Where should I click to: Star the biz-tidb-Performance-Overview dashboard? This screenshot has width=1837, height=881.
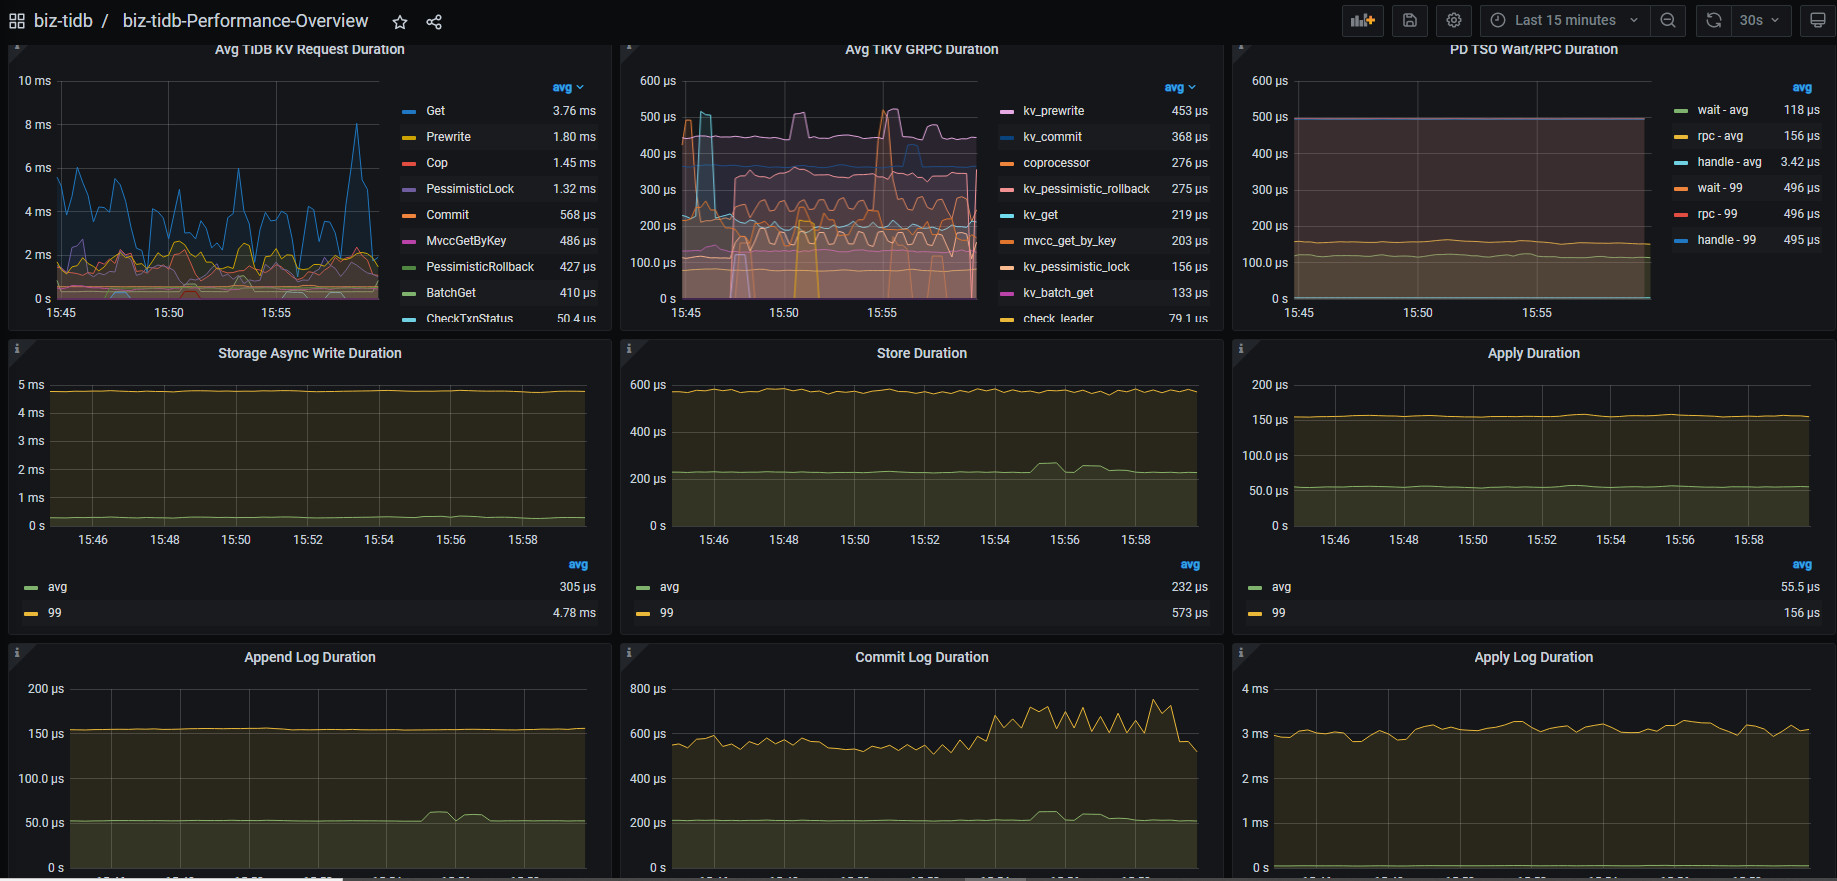[x=400, y=22]
